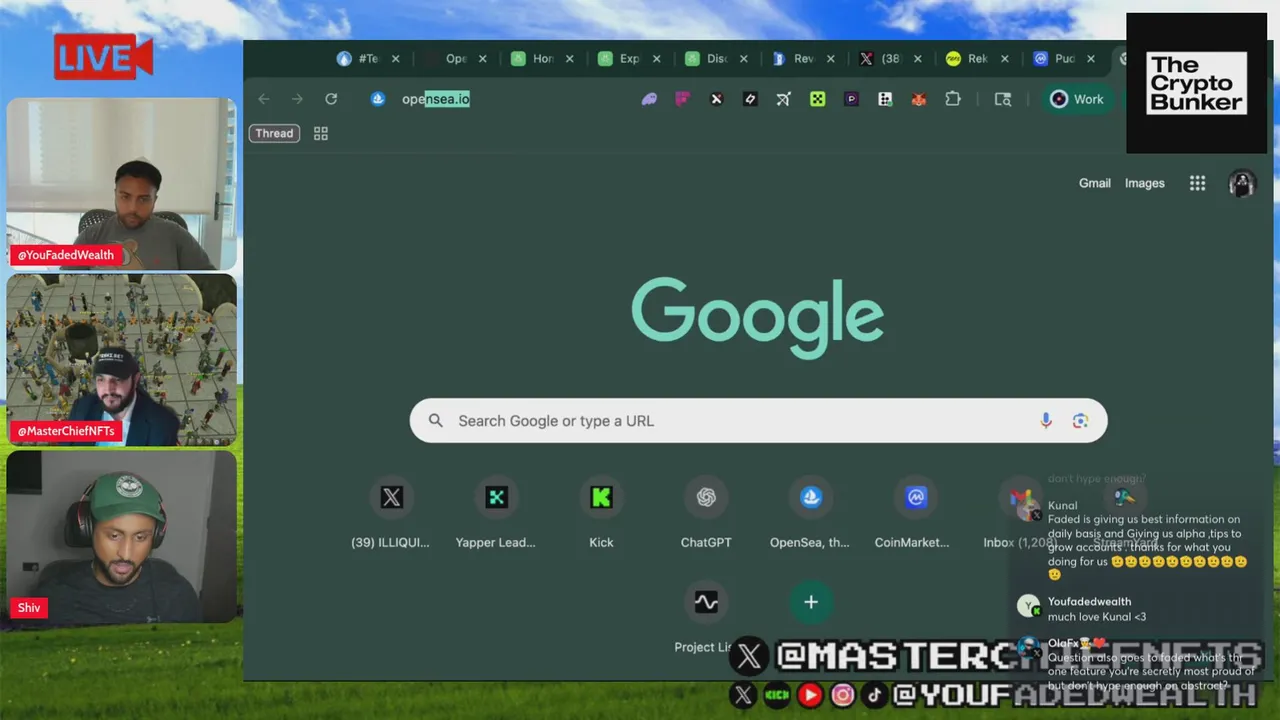This screenshot has height=720, width=1280.
Task: Open the OpenSea shortcut tile
Action: click(811, 514)
